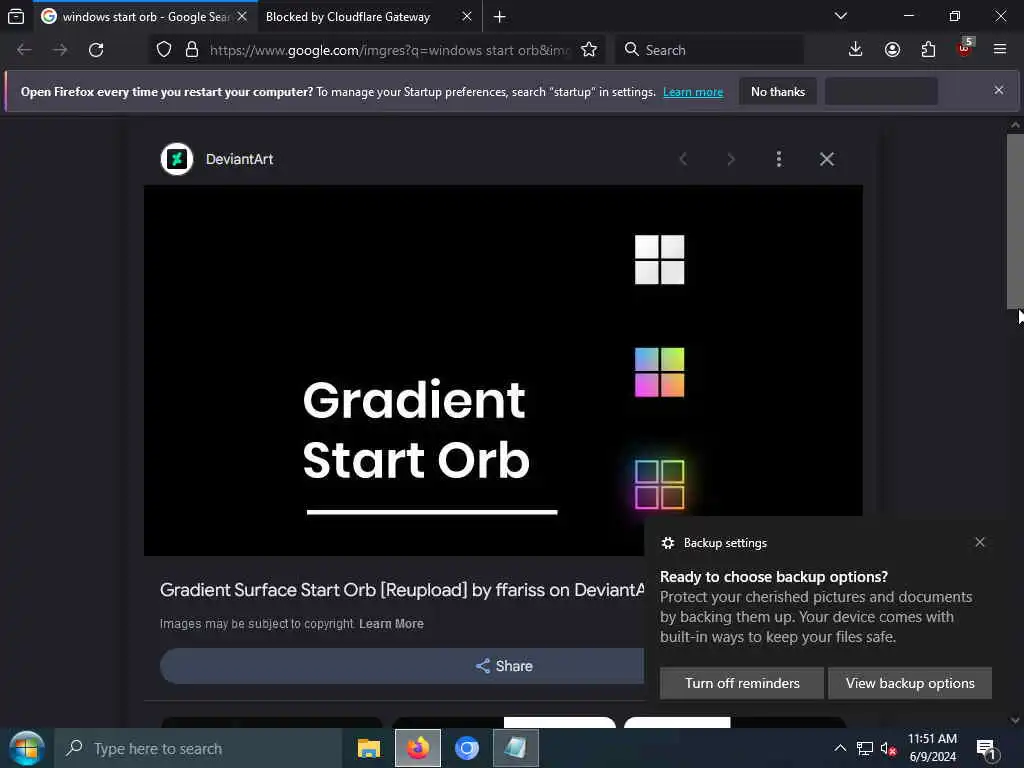List all tabs dropdown arrow
This screenshot has width=1024, height=768.
tap(841, 16)
